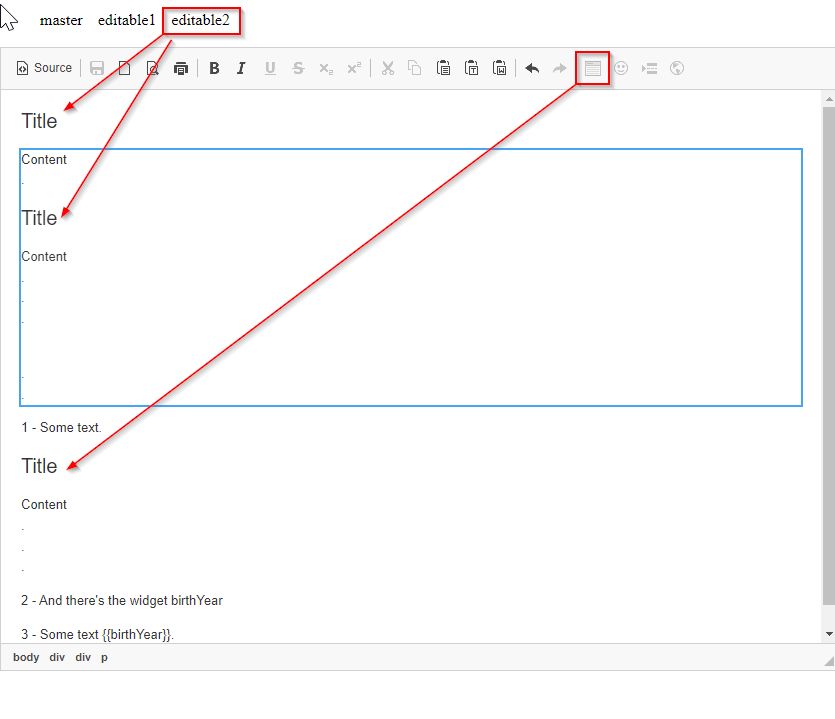
Task: Open document Preview
Action: [152, 68]
